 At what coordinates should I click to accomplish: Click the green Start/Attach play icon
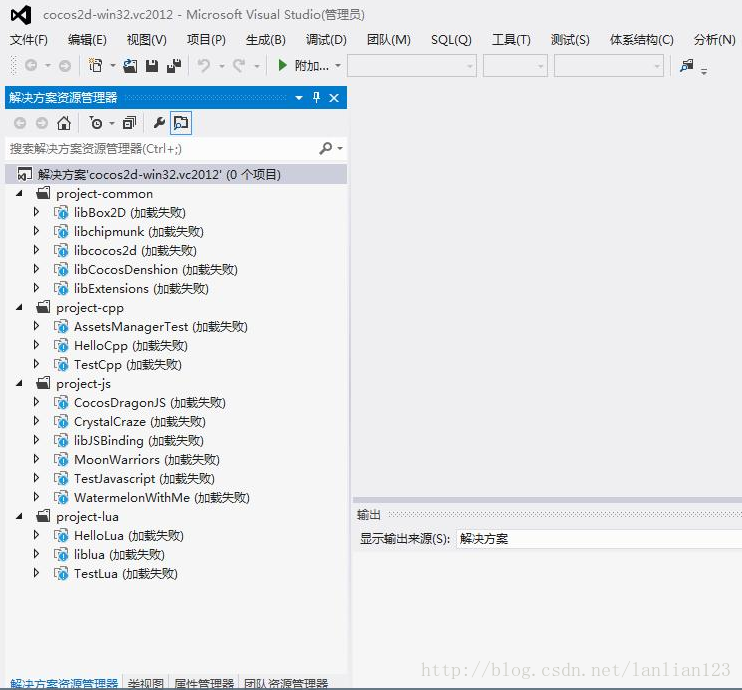click(x=283, y=65)
